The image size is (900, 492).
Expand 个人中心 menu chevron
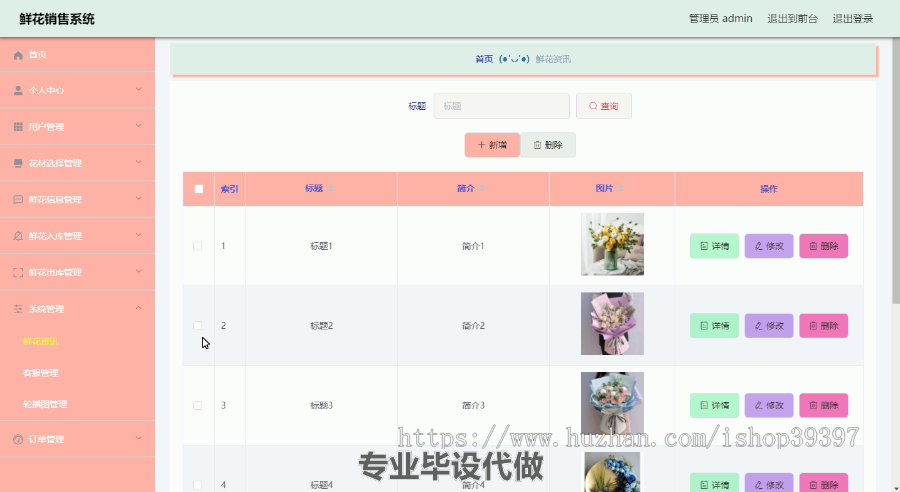pos(138,90)
